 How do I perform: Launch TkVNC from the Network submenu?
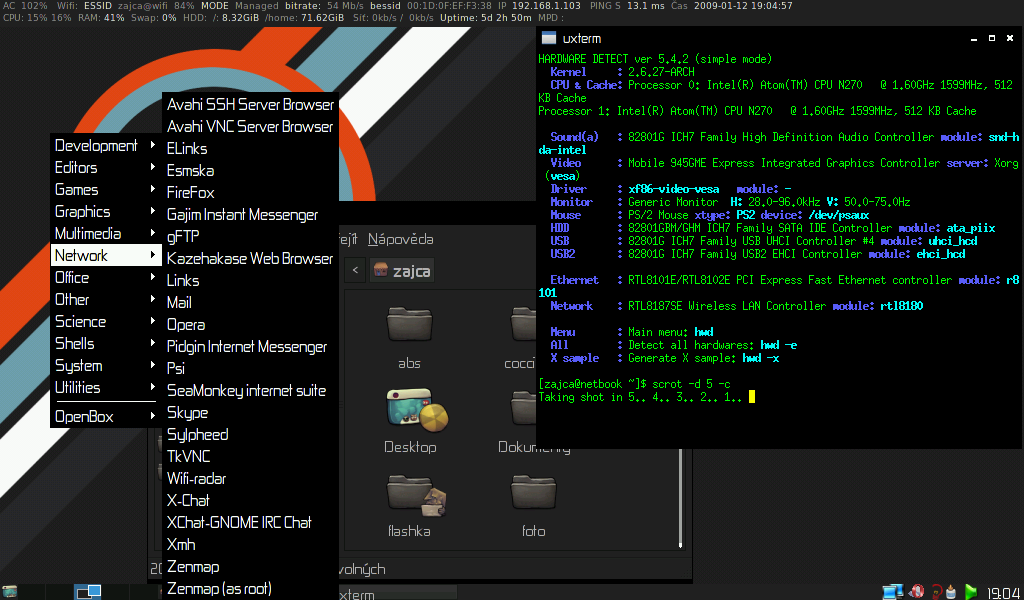coord(250,456)
